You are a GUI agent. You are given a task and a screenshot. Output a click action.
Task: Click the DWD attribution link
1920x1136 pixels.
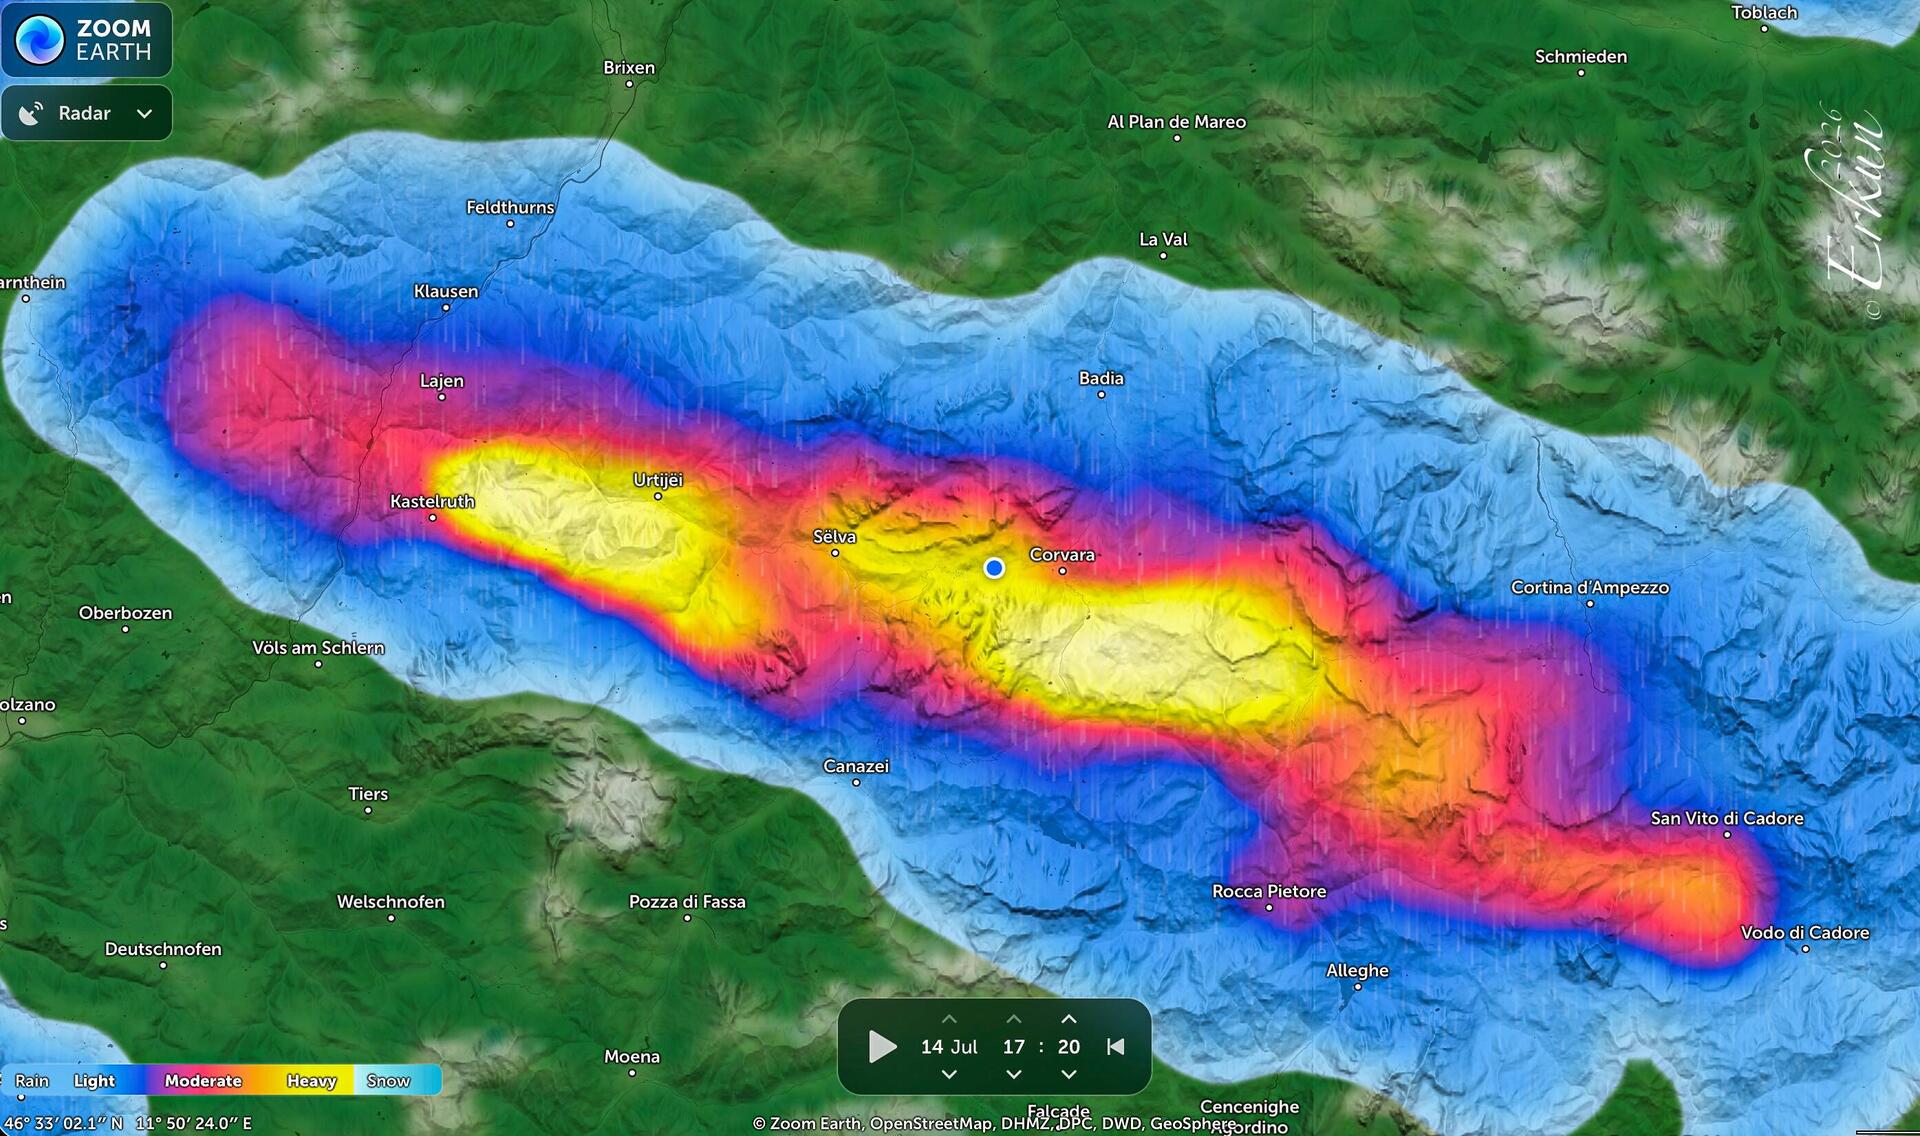pyautogui.click(x=1121, y=1124)
